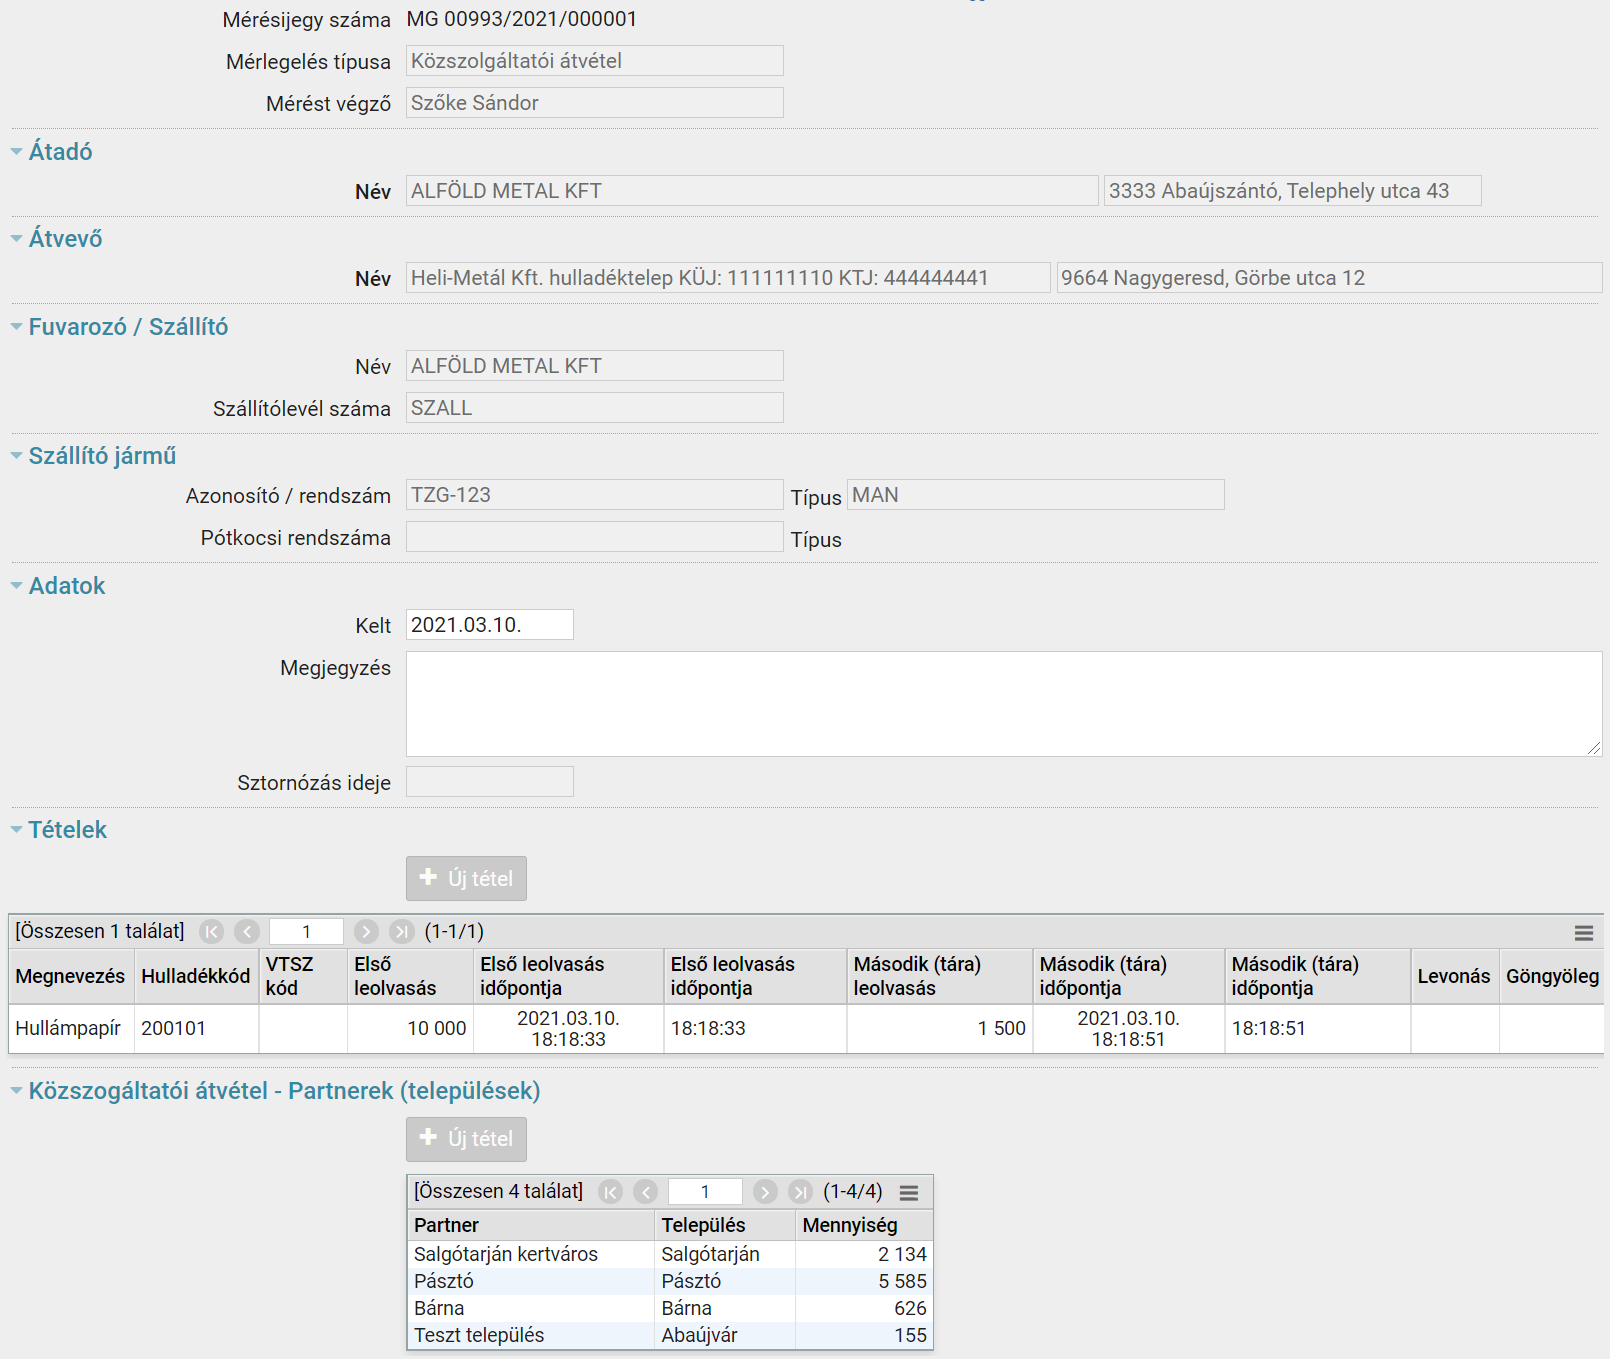Click the Átvevő address field Nagygeresd
The height and width of the screenshot is (1359, 1610).
[x=1330, y=278]
